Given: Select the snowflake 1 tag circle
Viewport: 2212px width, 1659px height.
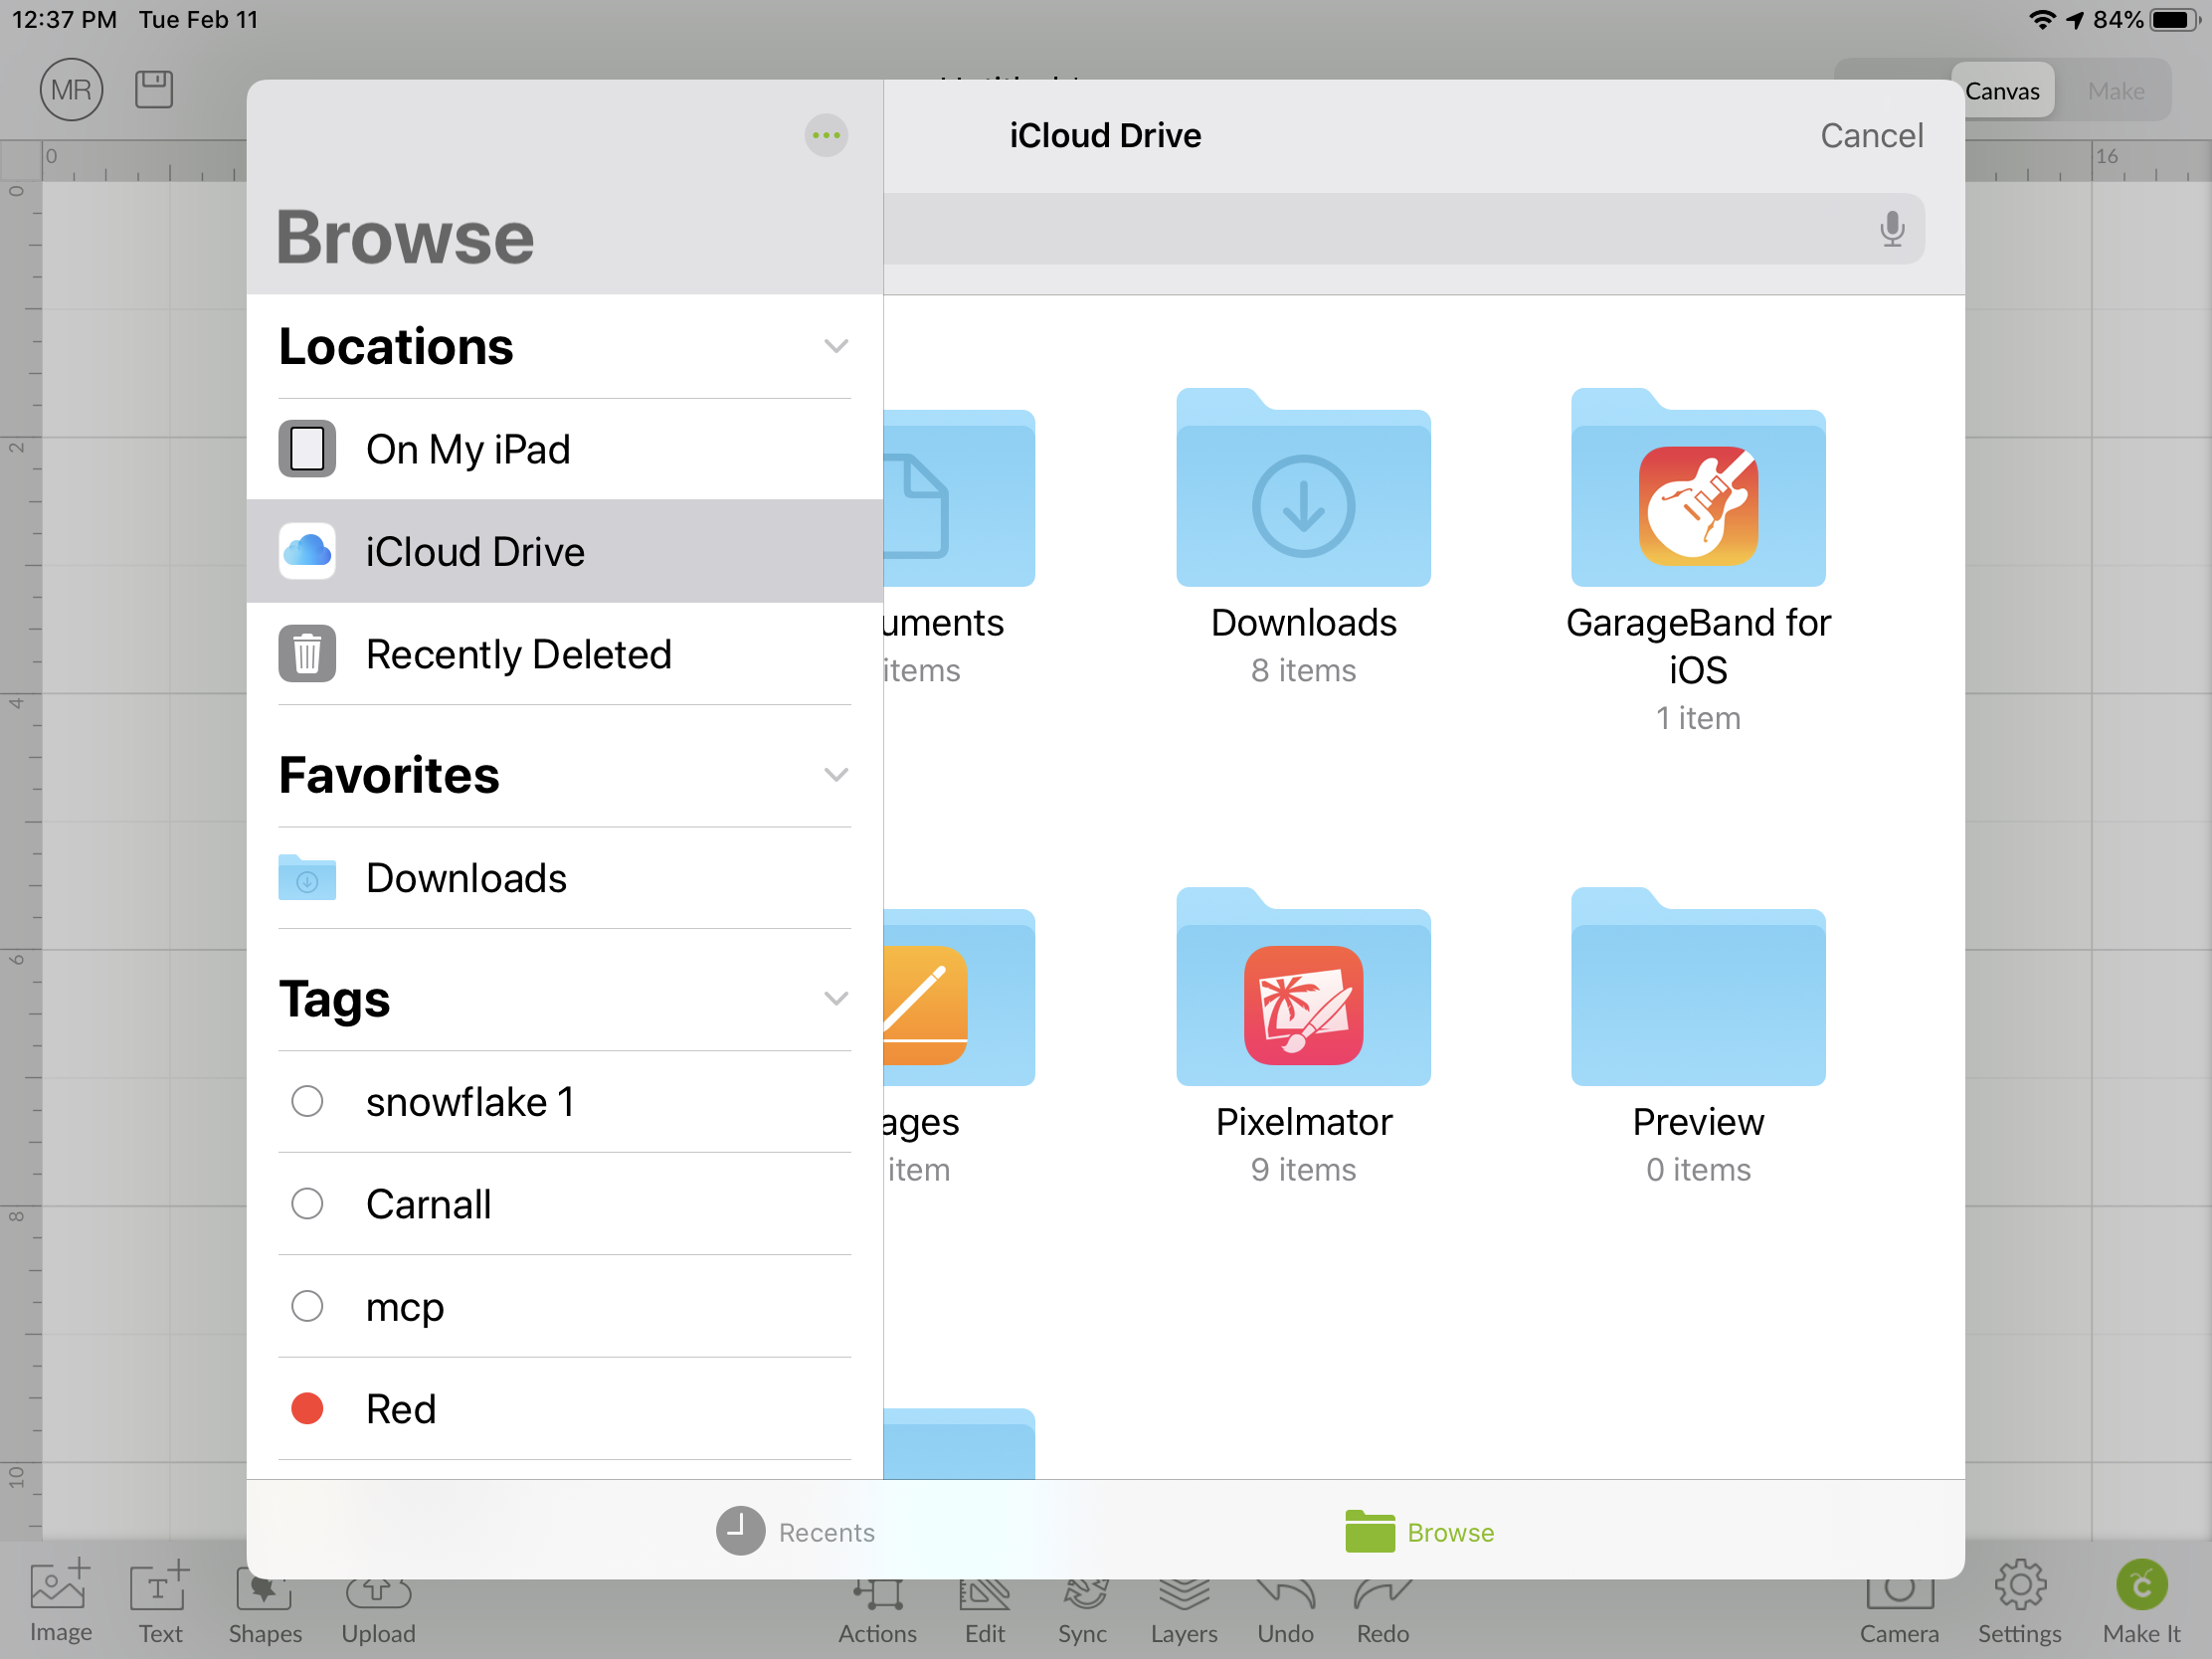Looking at the screenshot, I should coord(307,1101).
